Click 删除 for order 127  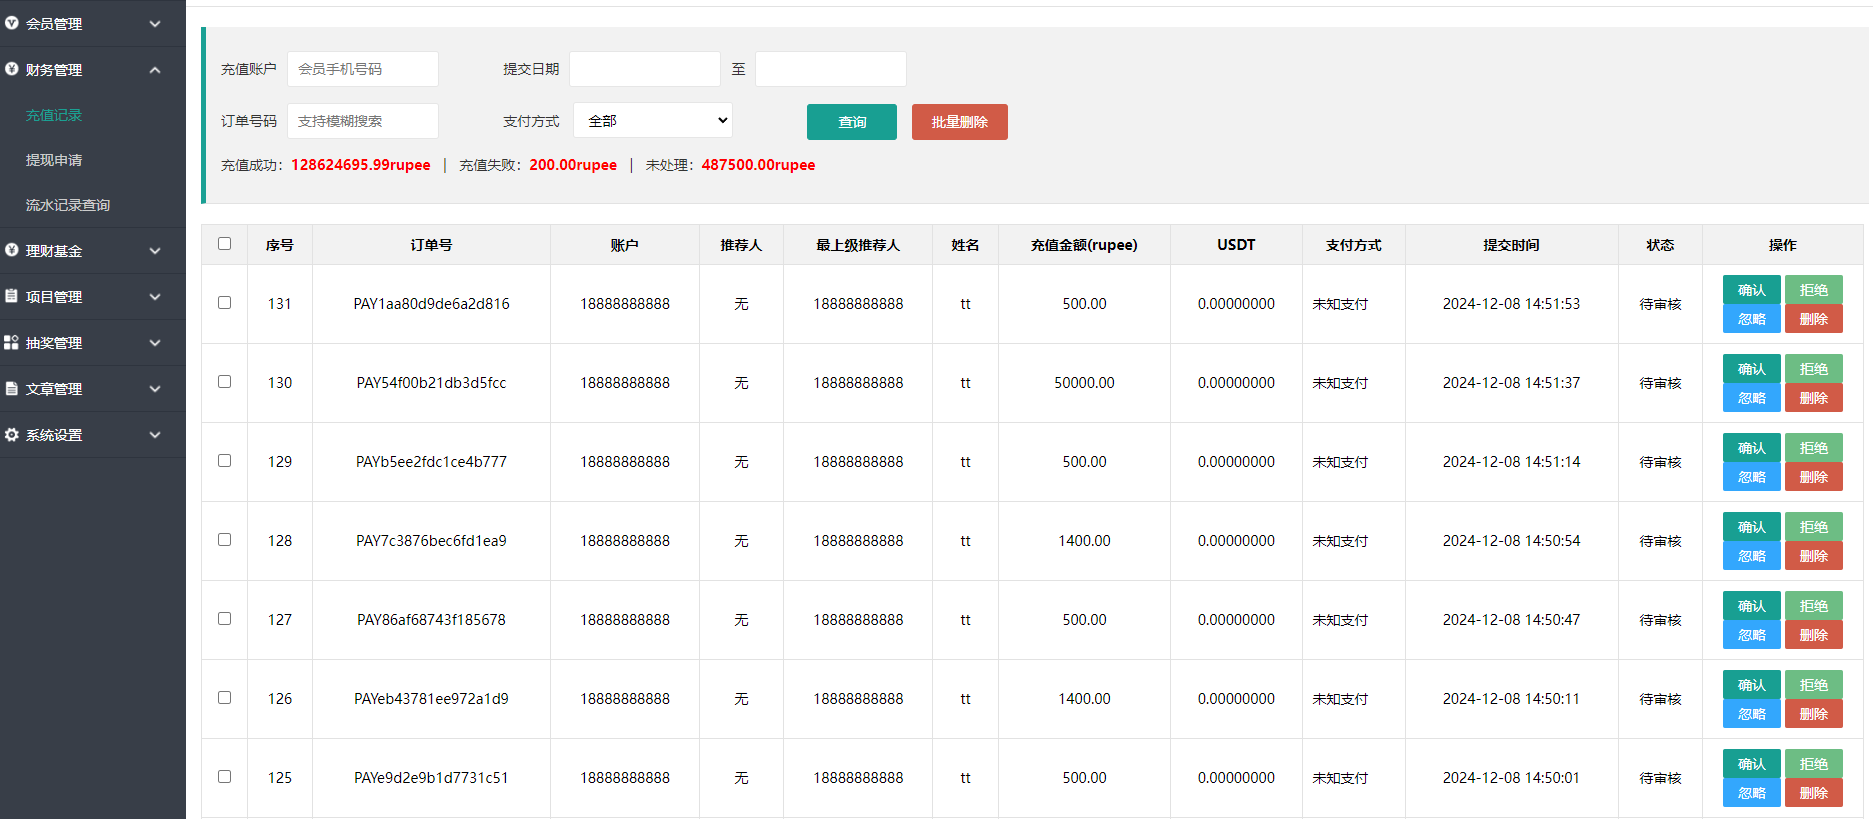(1813, 635)
